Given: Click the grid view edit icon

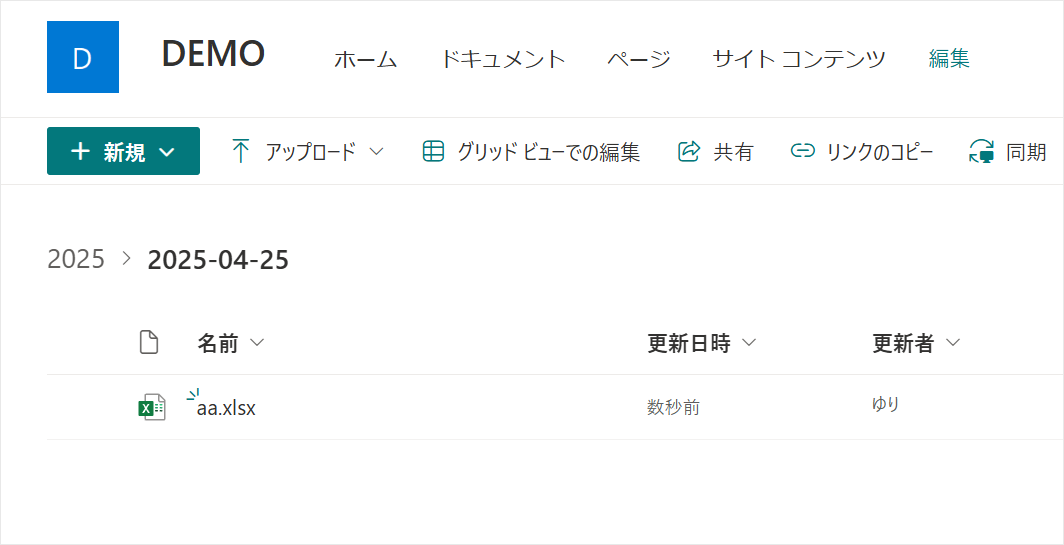Looking at the screenshot, I should coord(433,152).
